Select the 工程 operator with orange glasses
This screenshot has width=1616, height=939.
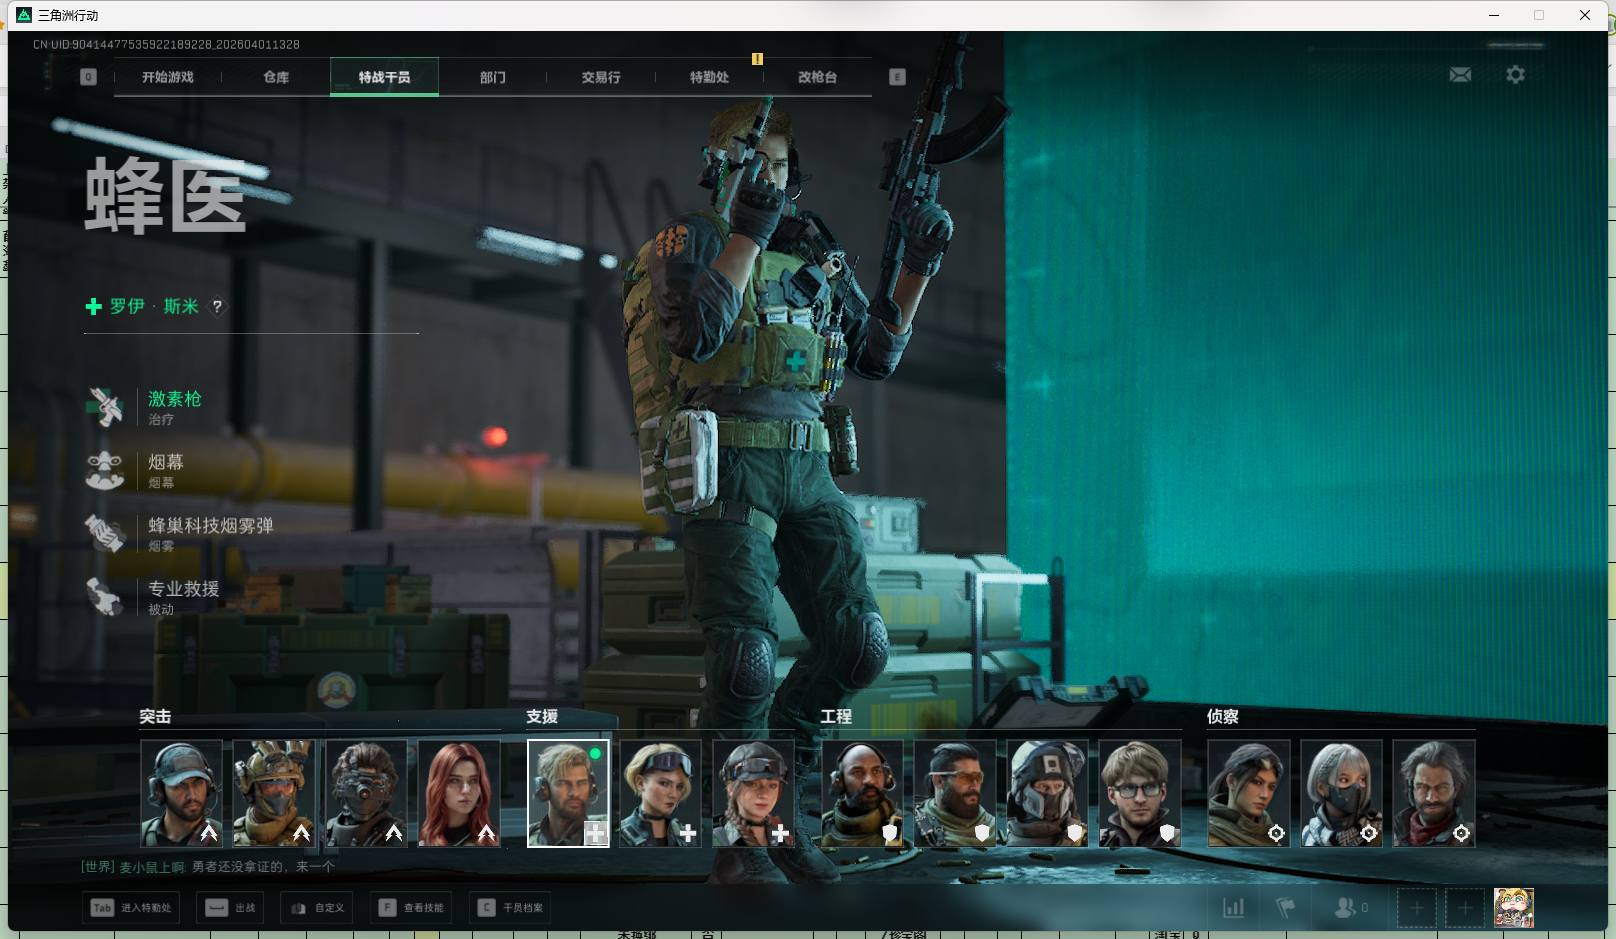coord(955,793)
